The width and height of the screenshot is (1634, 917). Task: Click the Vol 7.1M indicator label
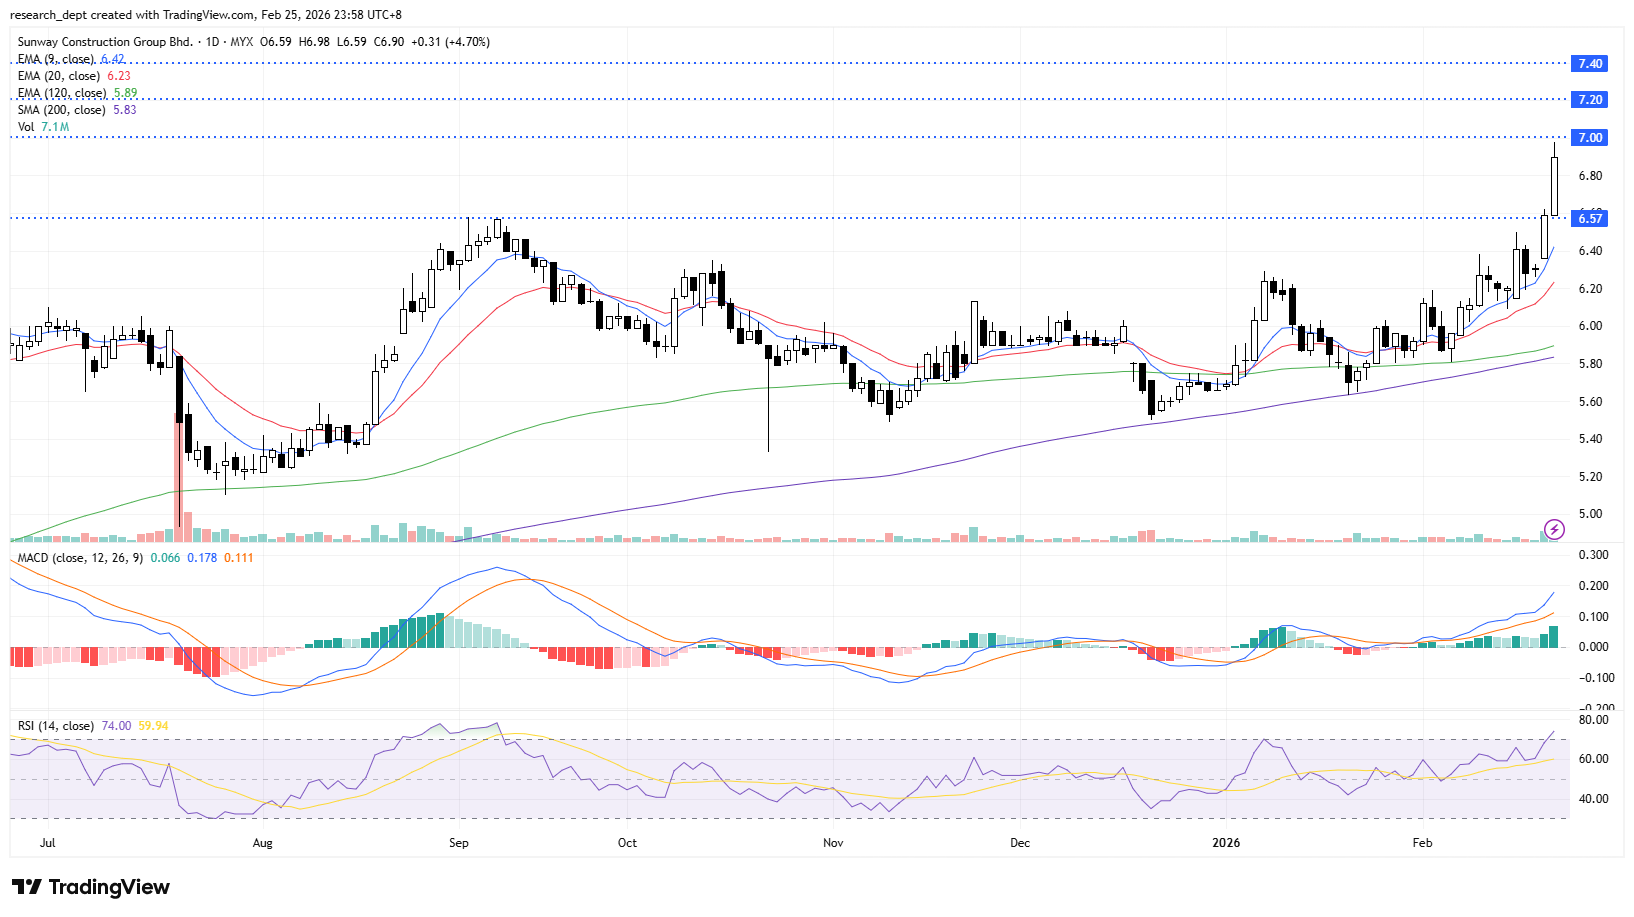pos(43,127)
